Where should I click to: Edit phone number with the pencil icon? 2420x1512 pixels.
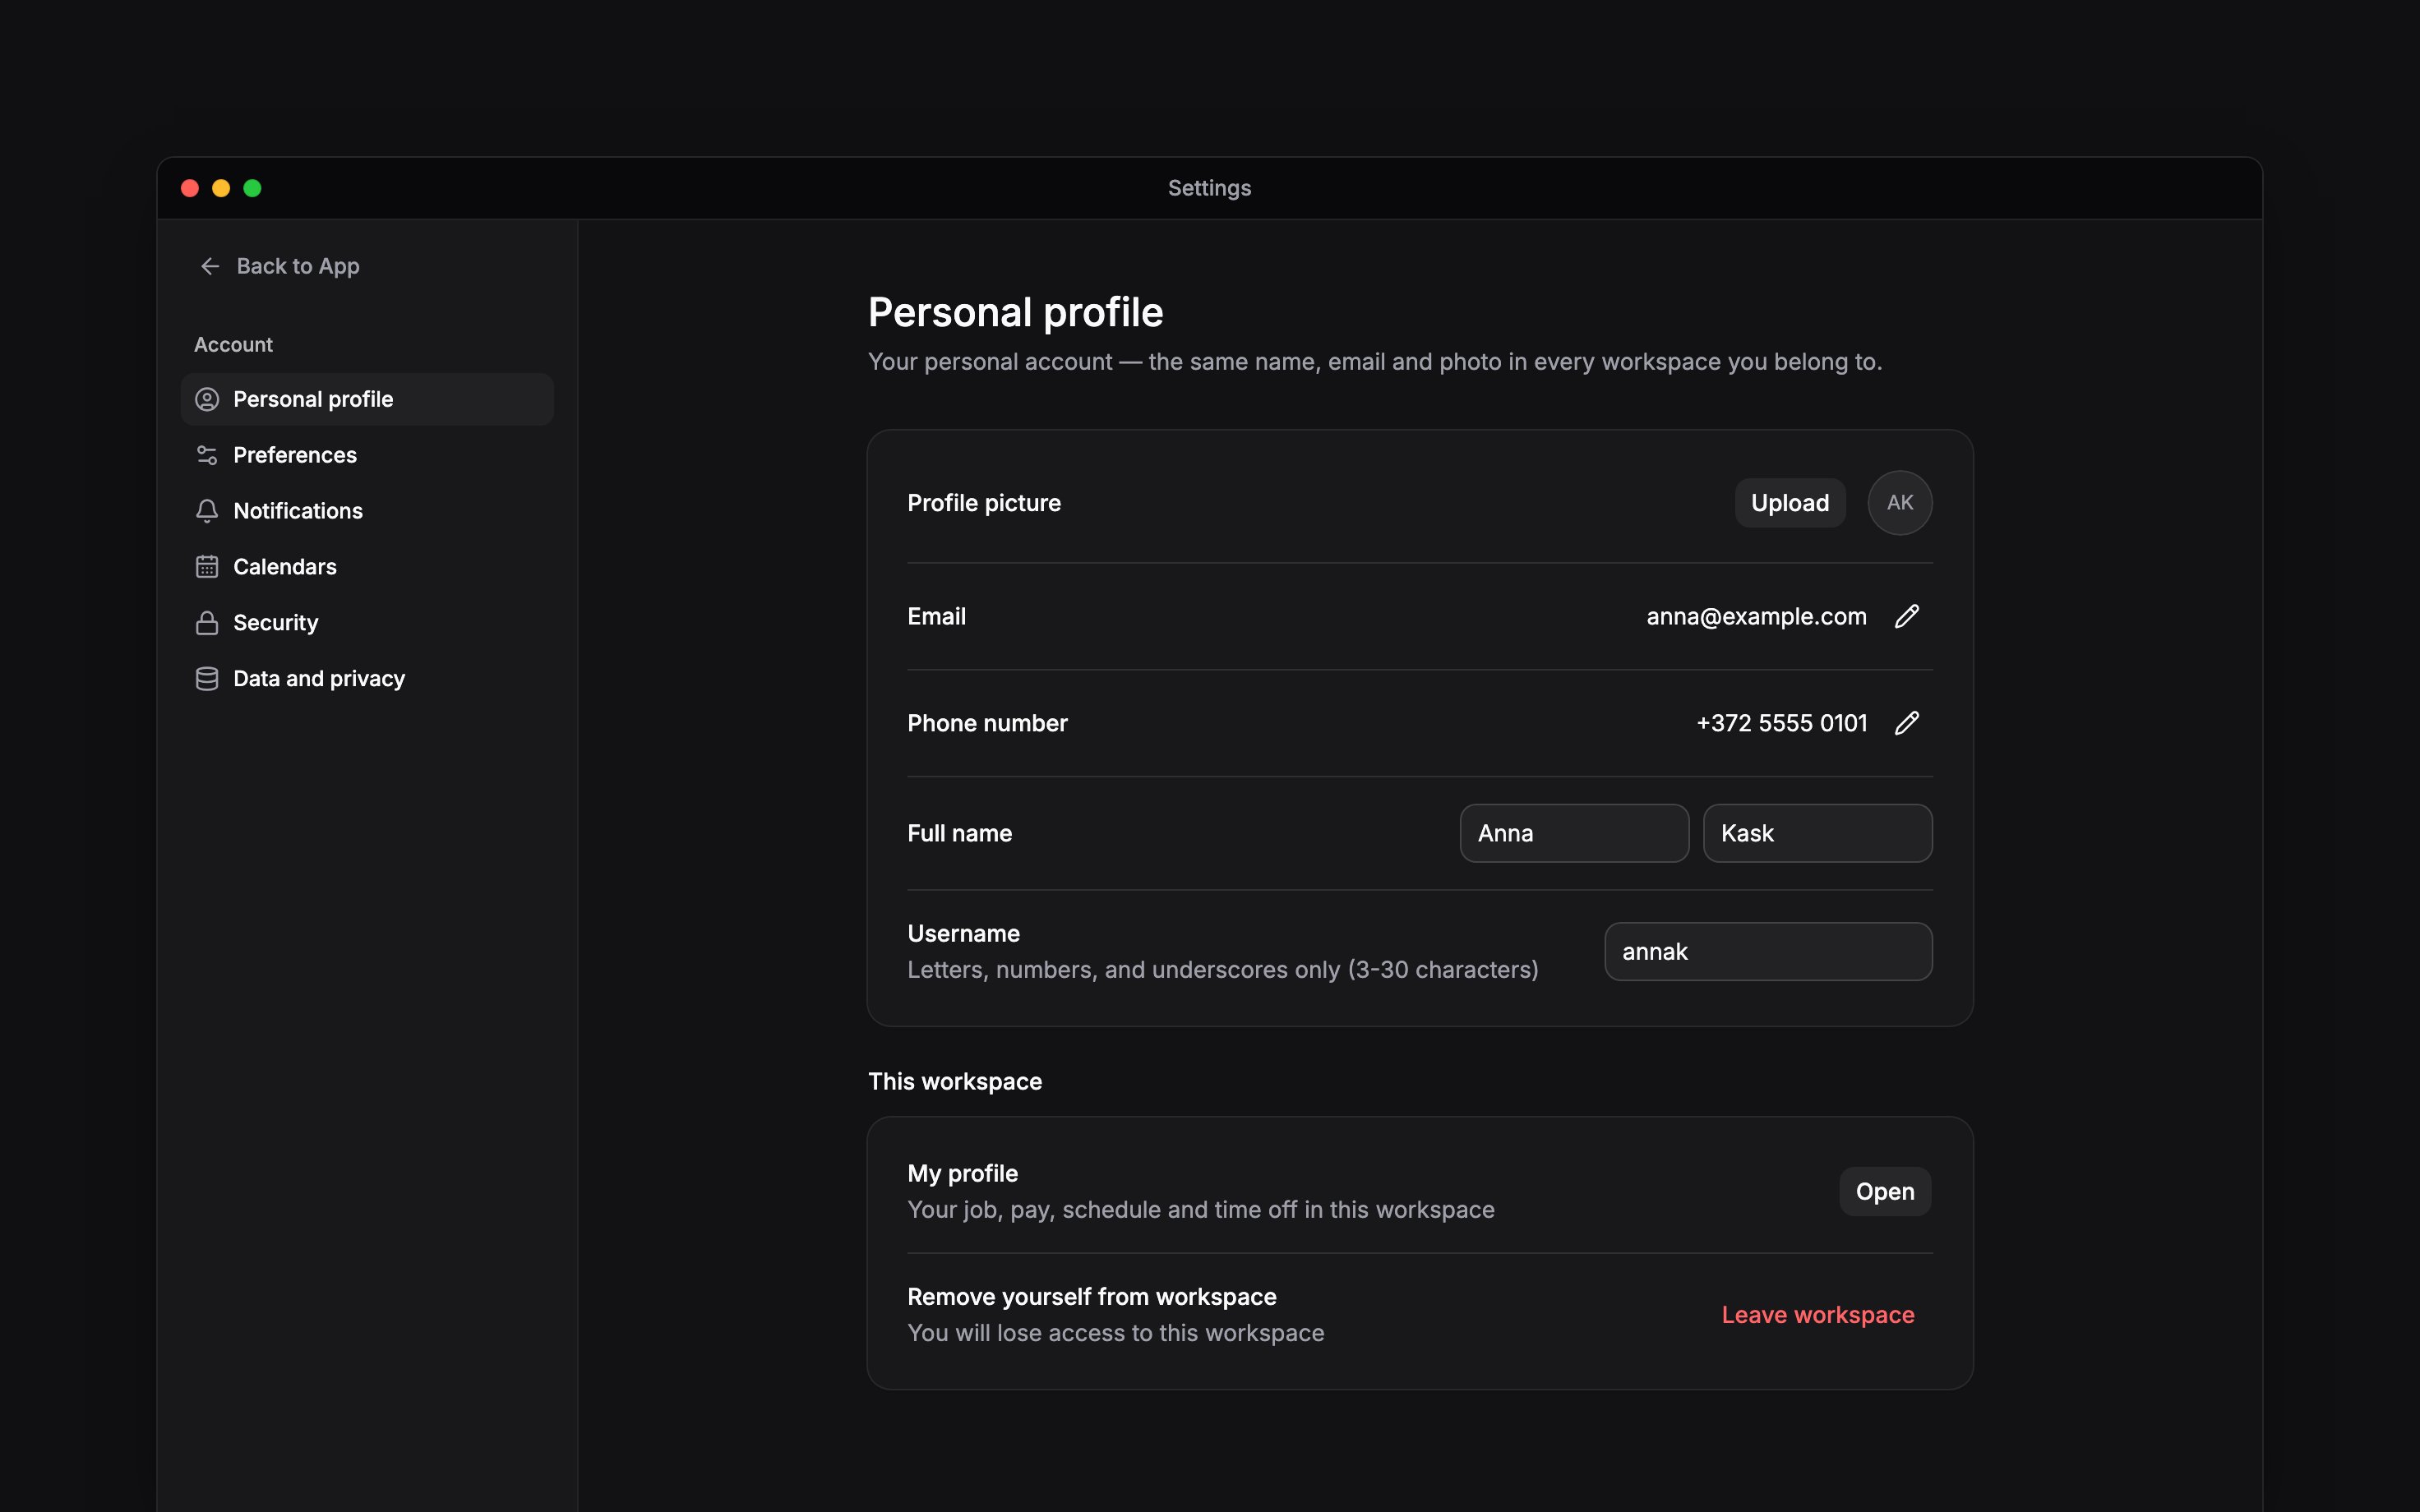pos(1907,723)
